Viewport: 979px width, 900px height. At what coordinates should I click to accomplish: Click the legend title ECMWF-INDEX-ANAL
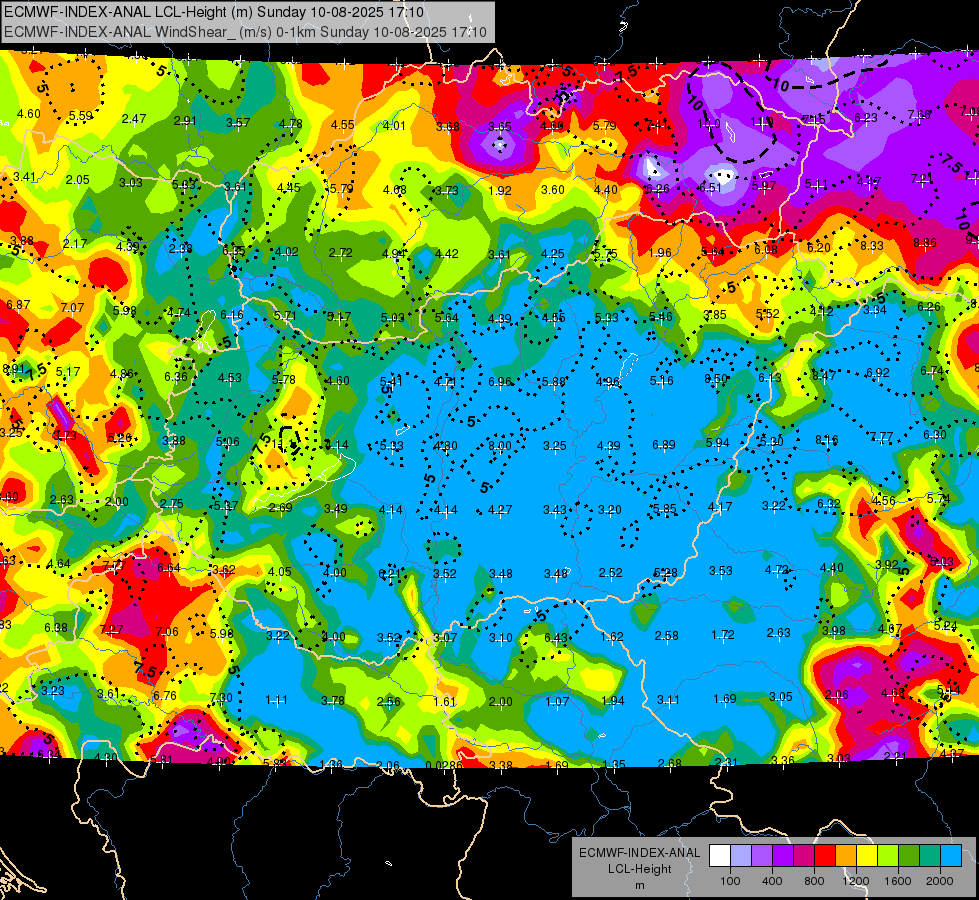click(639, 853)
